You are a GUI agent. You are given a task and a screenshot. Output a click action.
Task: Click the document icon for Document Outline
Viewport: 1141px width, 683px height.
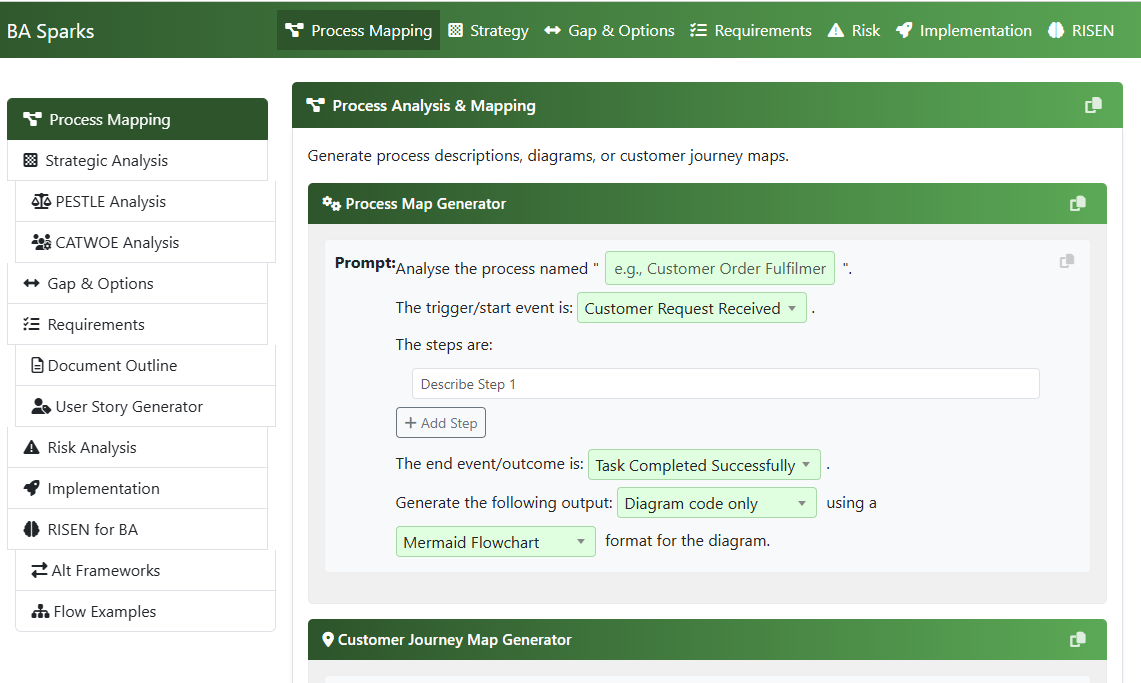[x=37, y=365]
